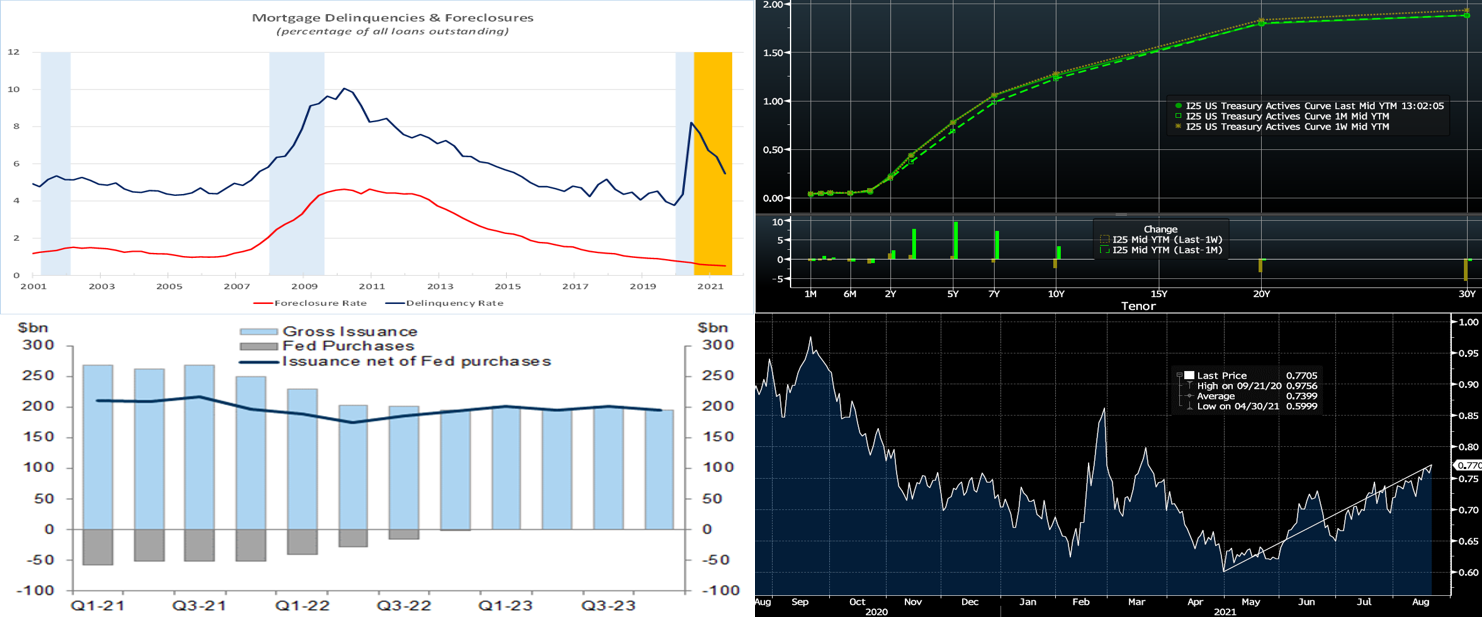This screenshot has height=617, width=1482.
Task: Click the gray Fed Purchases legend box
Action: pyautogui.click(x=258, y=346)
